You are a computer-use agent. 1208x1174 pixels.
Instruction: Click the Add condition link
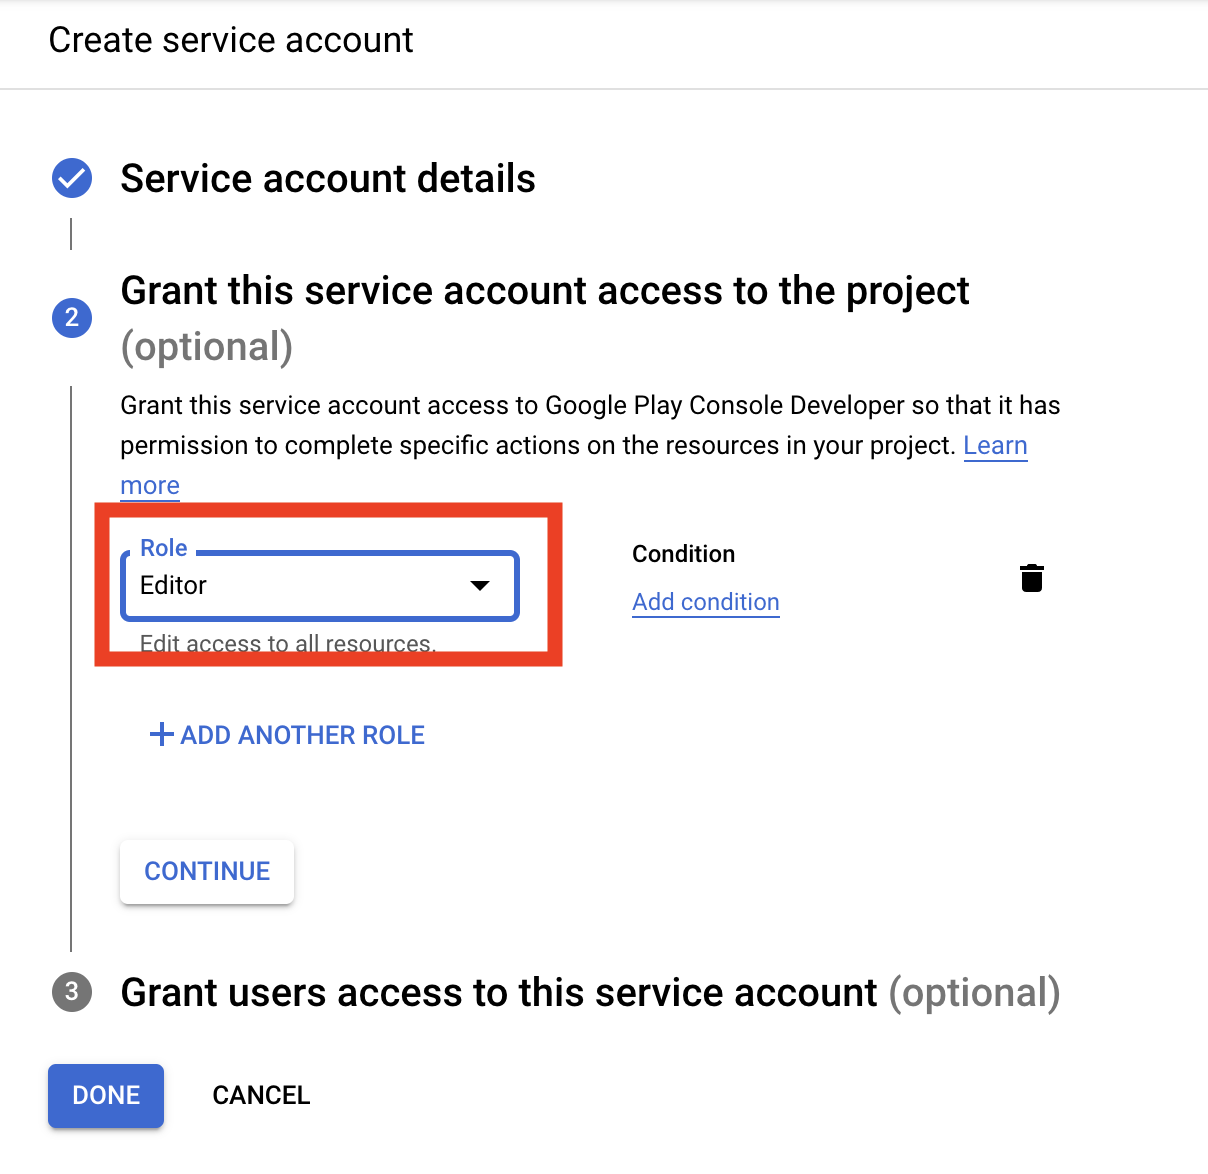click(705, 601)
